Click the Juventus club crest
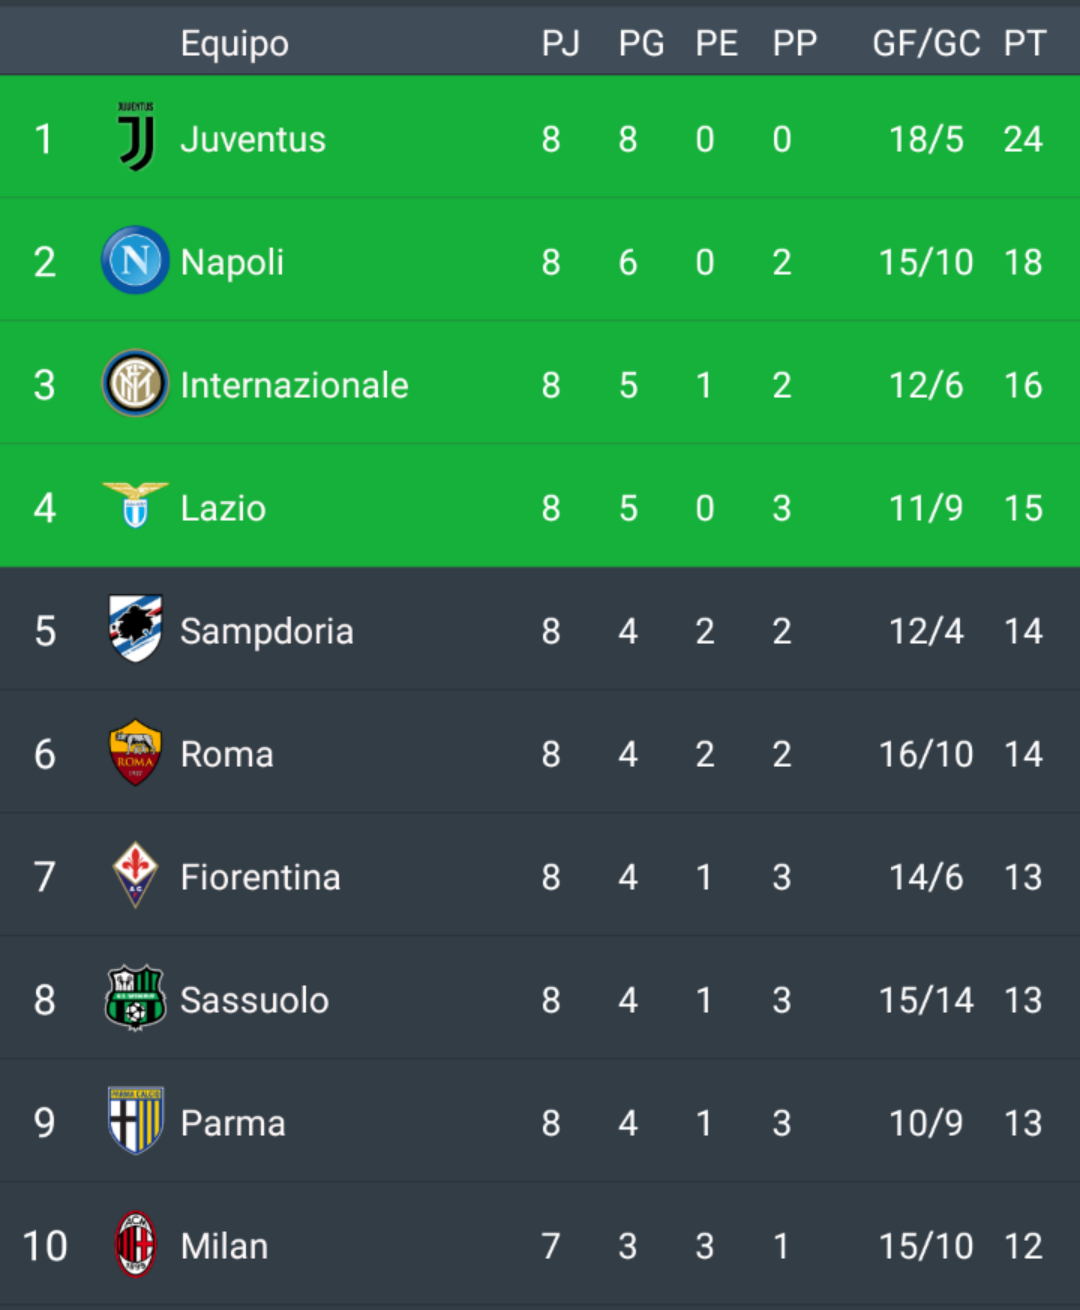Viewport: 1080px width, 1310px height. pyautogui.click(x=136, y=138)
